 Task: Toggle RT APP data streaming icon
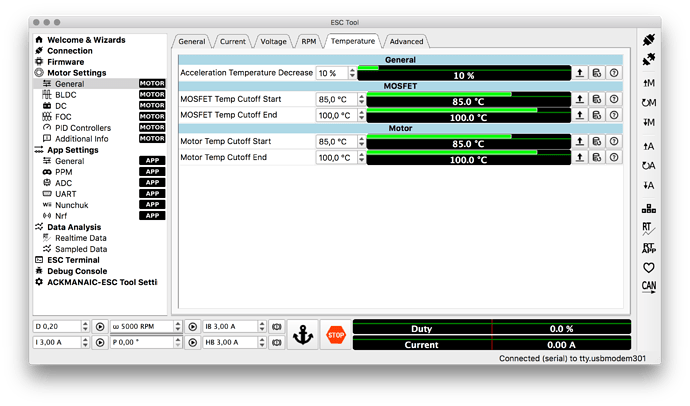tap(649, 248)
